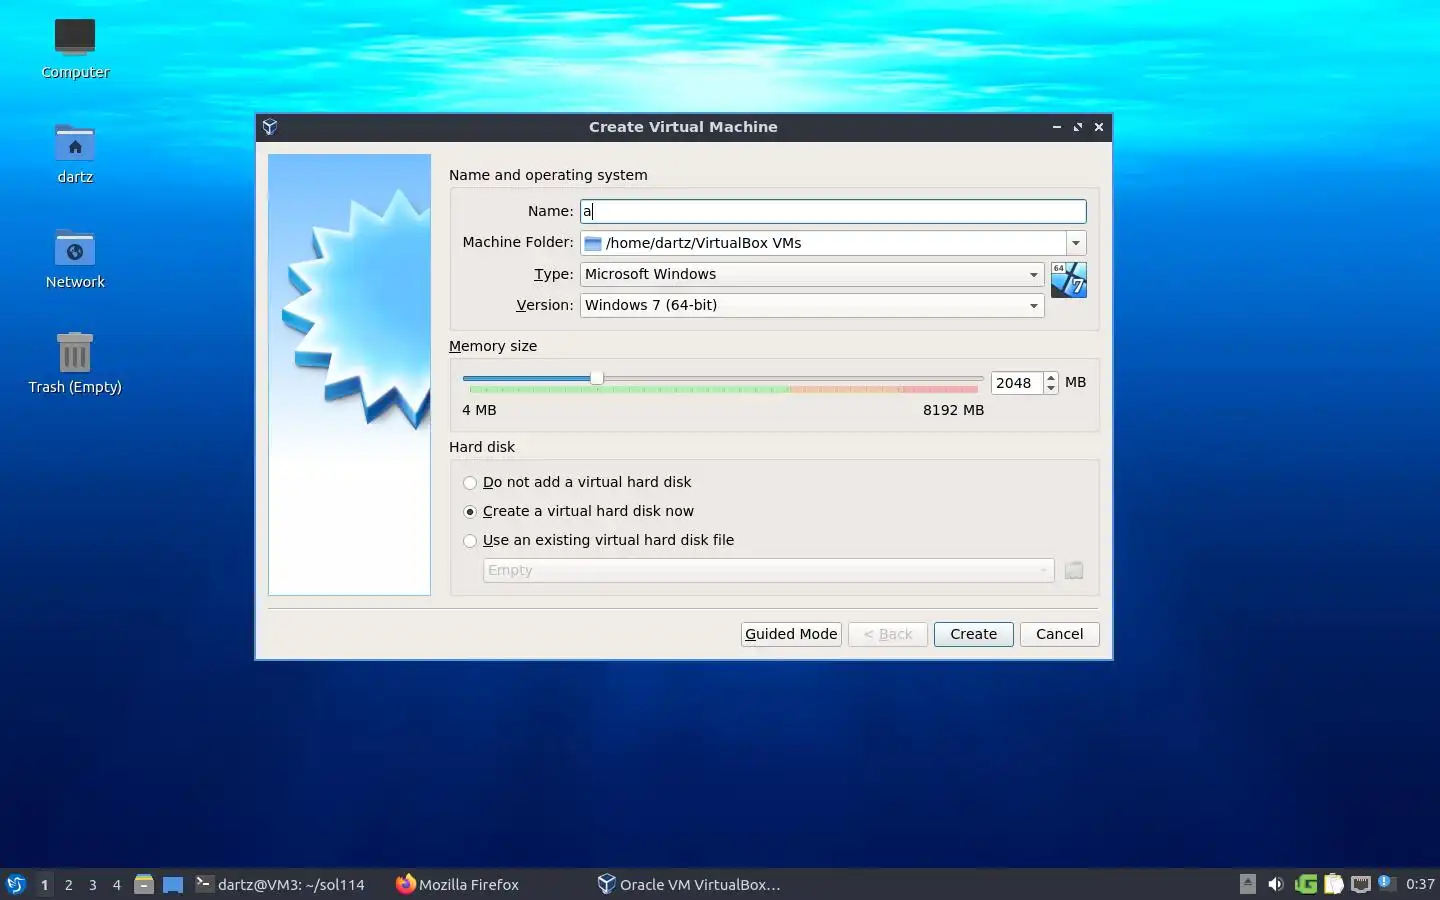1440x900 pixels.
Task: Click the 4 MB minimum label
Action: click(479, 410)
